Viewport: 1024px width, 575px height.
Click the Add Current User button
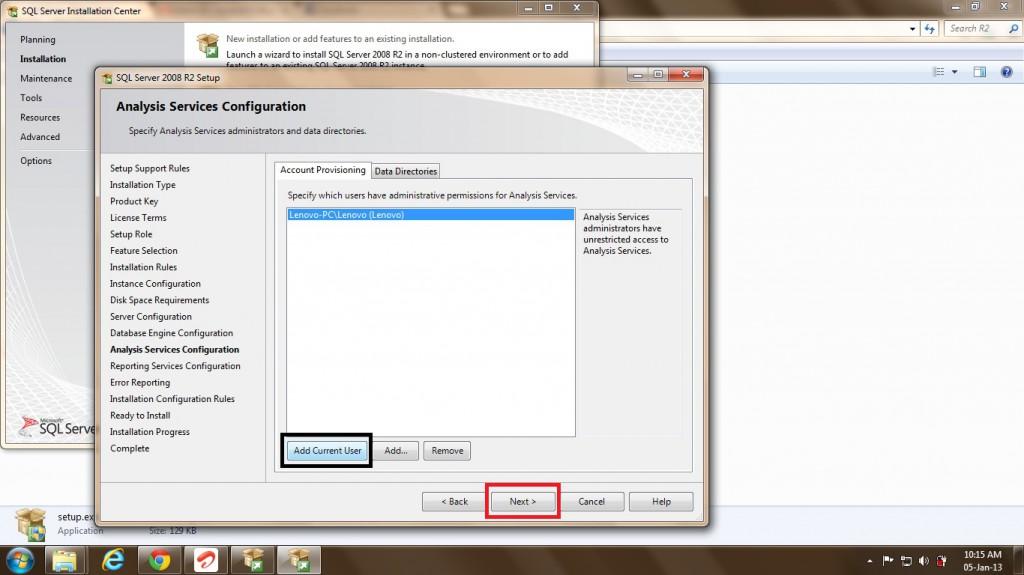327,450
